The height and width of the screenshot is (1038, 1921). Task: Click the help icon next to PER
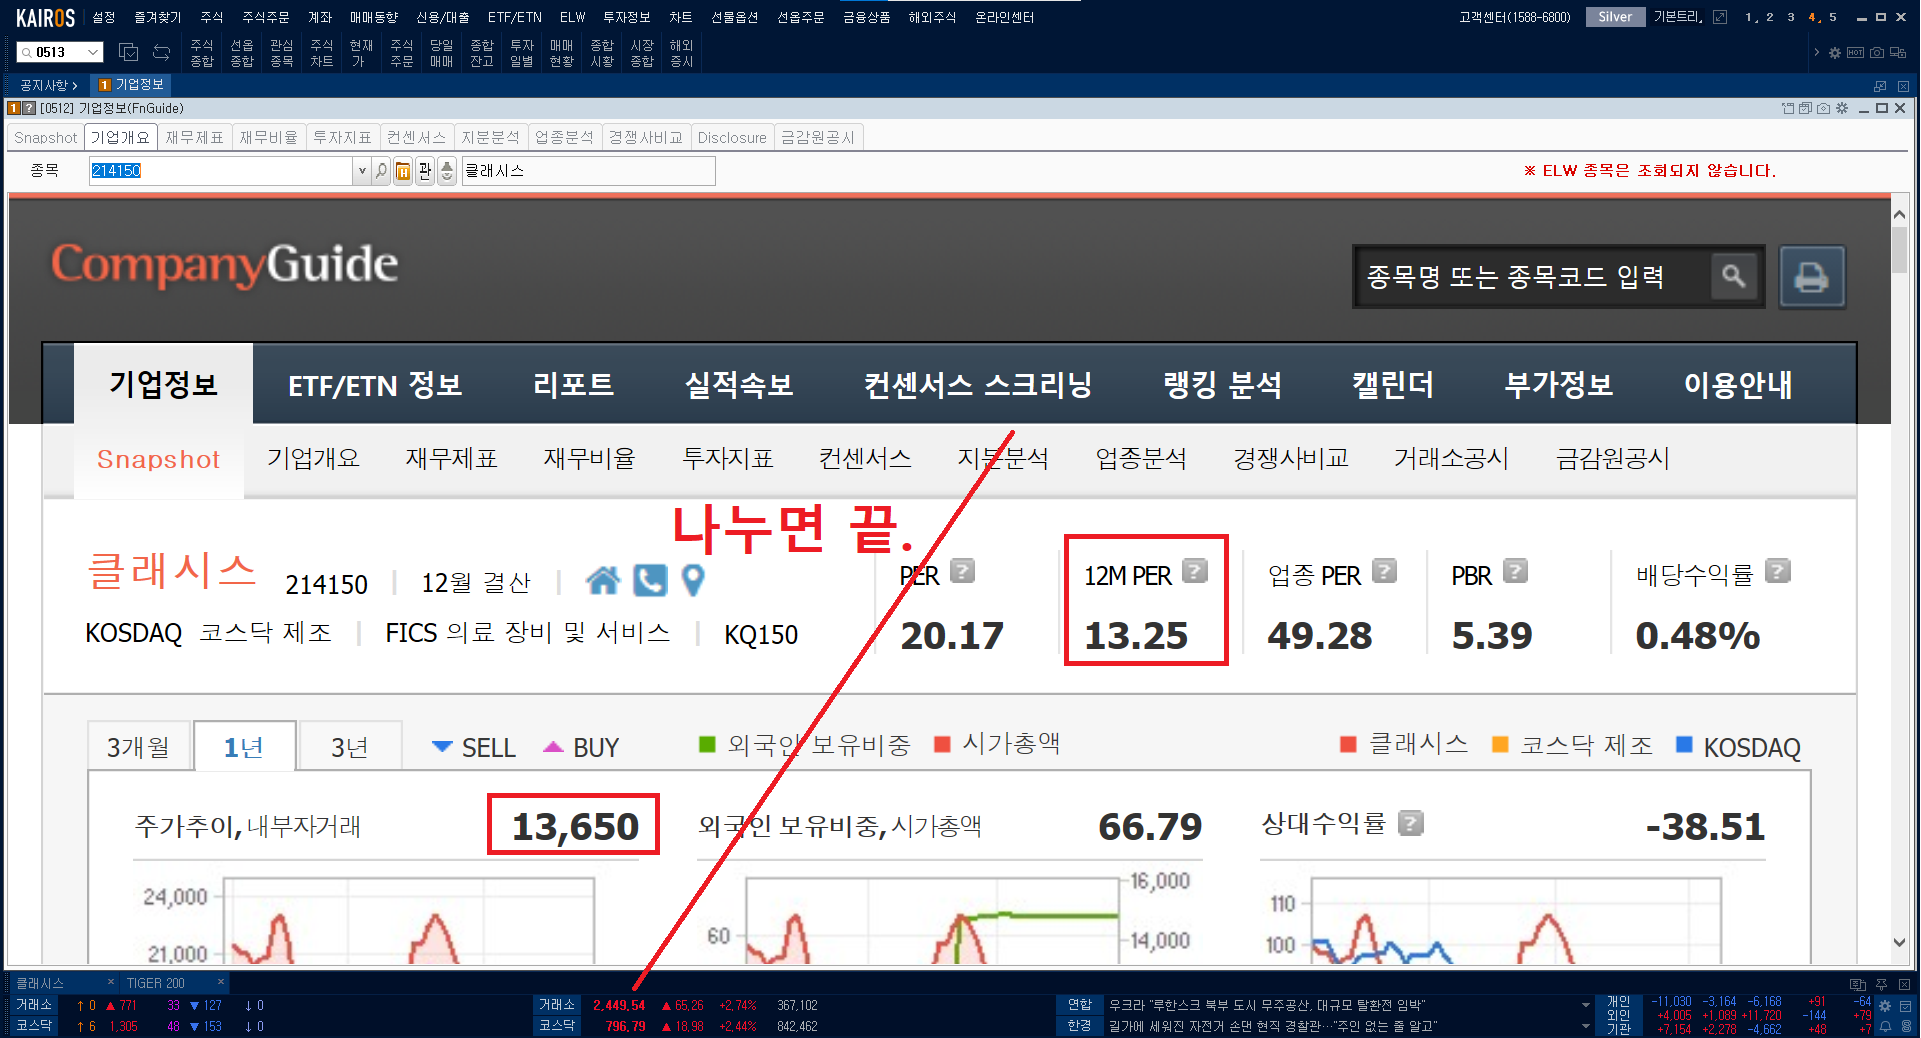pyautogui.click(x=962, y=571)
